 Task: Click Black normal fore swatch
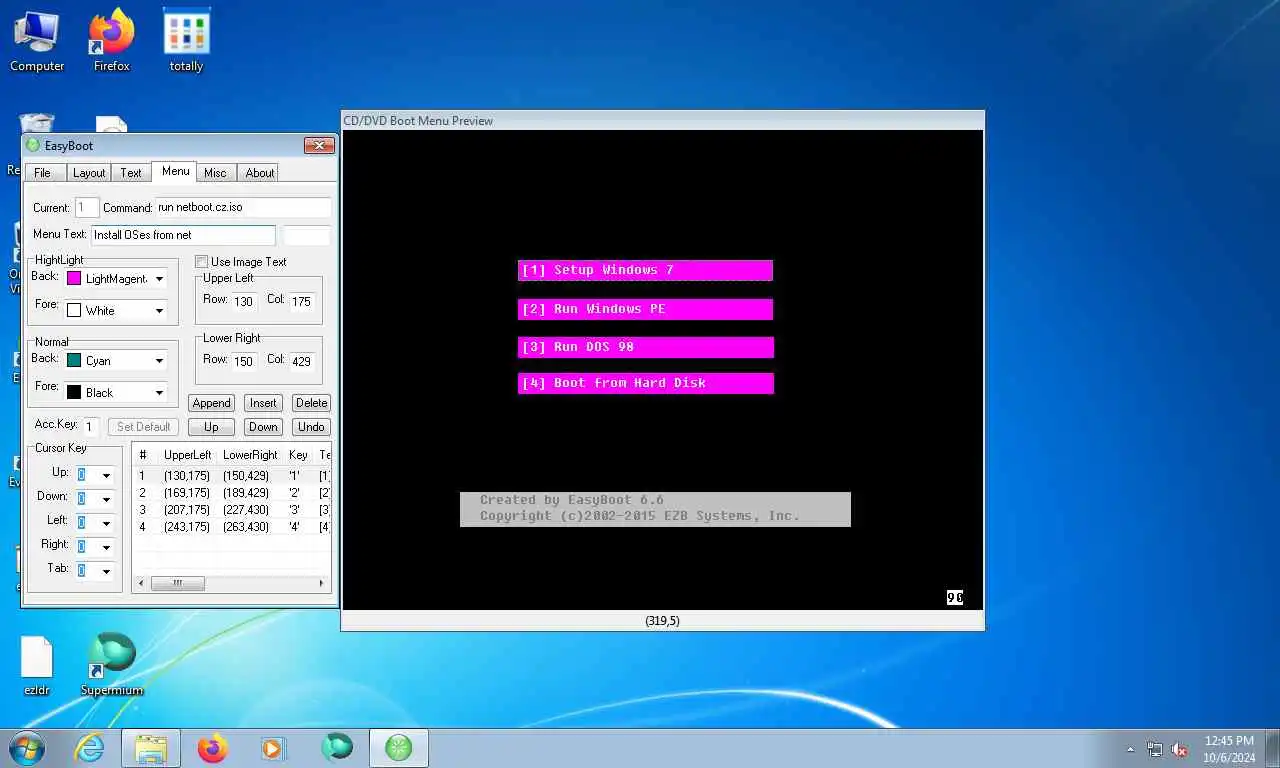(74, 393)
